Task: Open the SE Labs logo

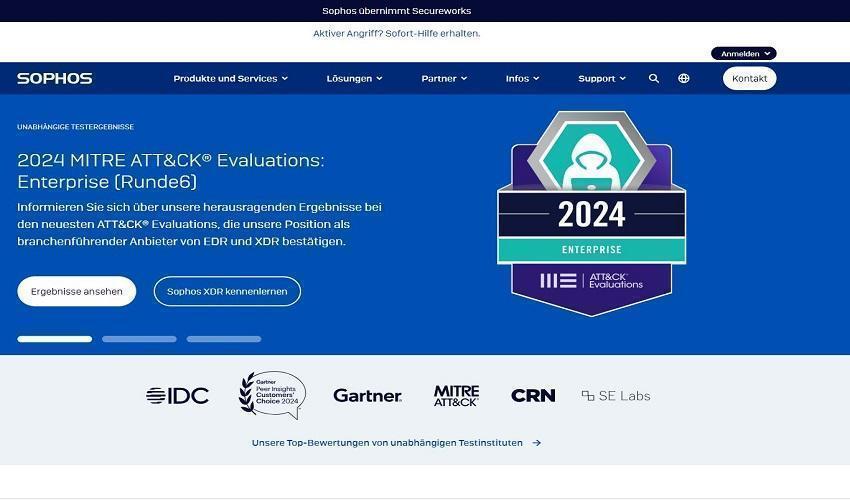Action: (616, 396)
